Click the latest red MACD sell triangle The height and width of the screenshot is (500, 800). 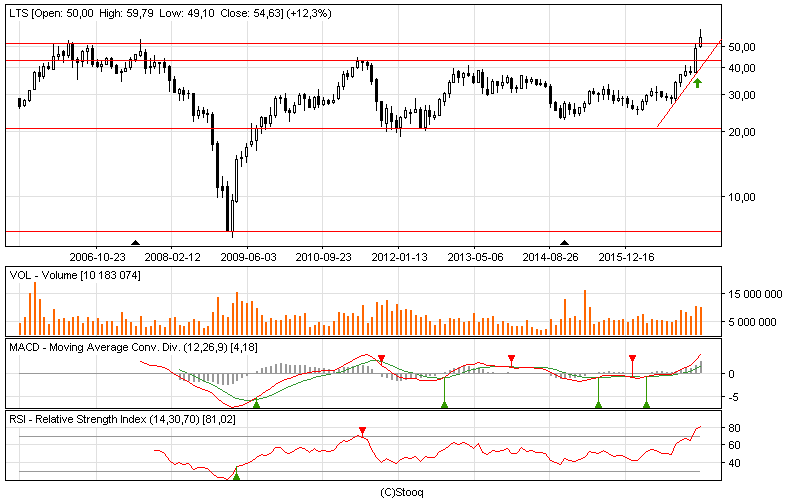[x=633, y=359]
